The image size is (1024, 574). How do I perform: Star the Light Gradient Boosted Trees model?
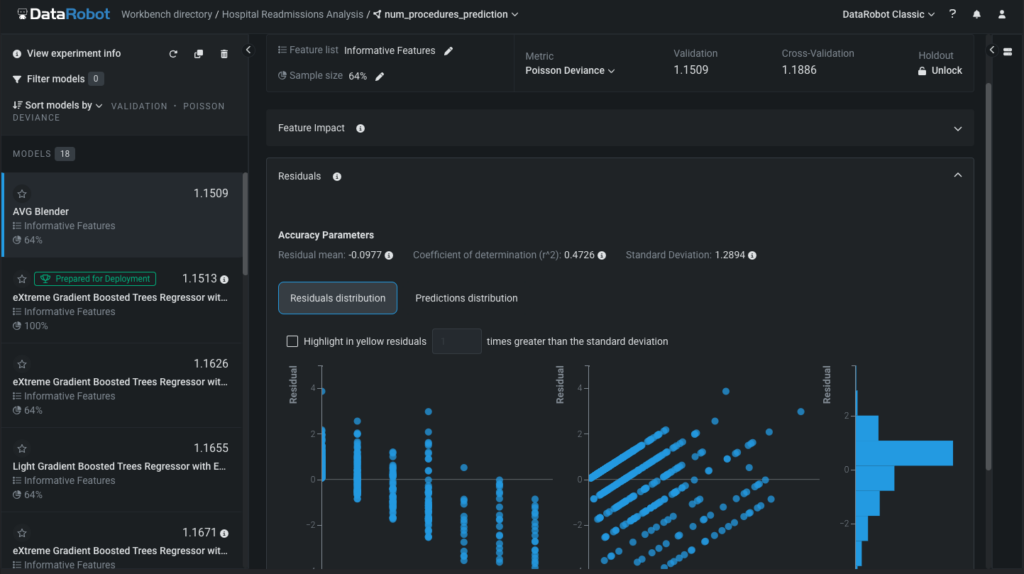click(22, 449)
